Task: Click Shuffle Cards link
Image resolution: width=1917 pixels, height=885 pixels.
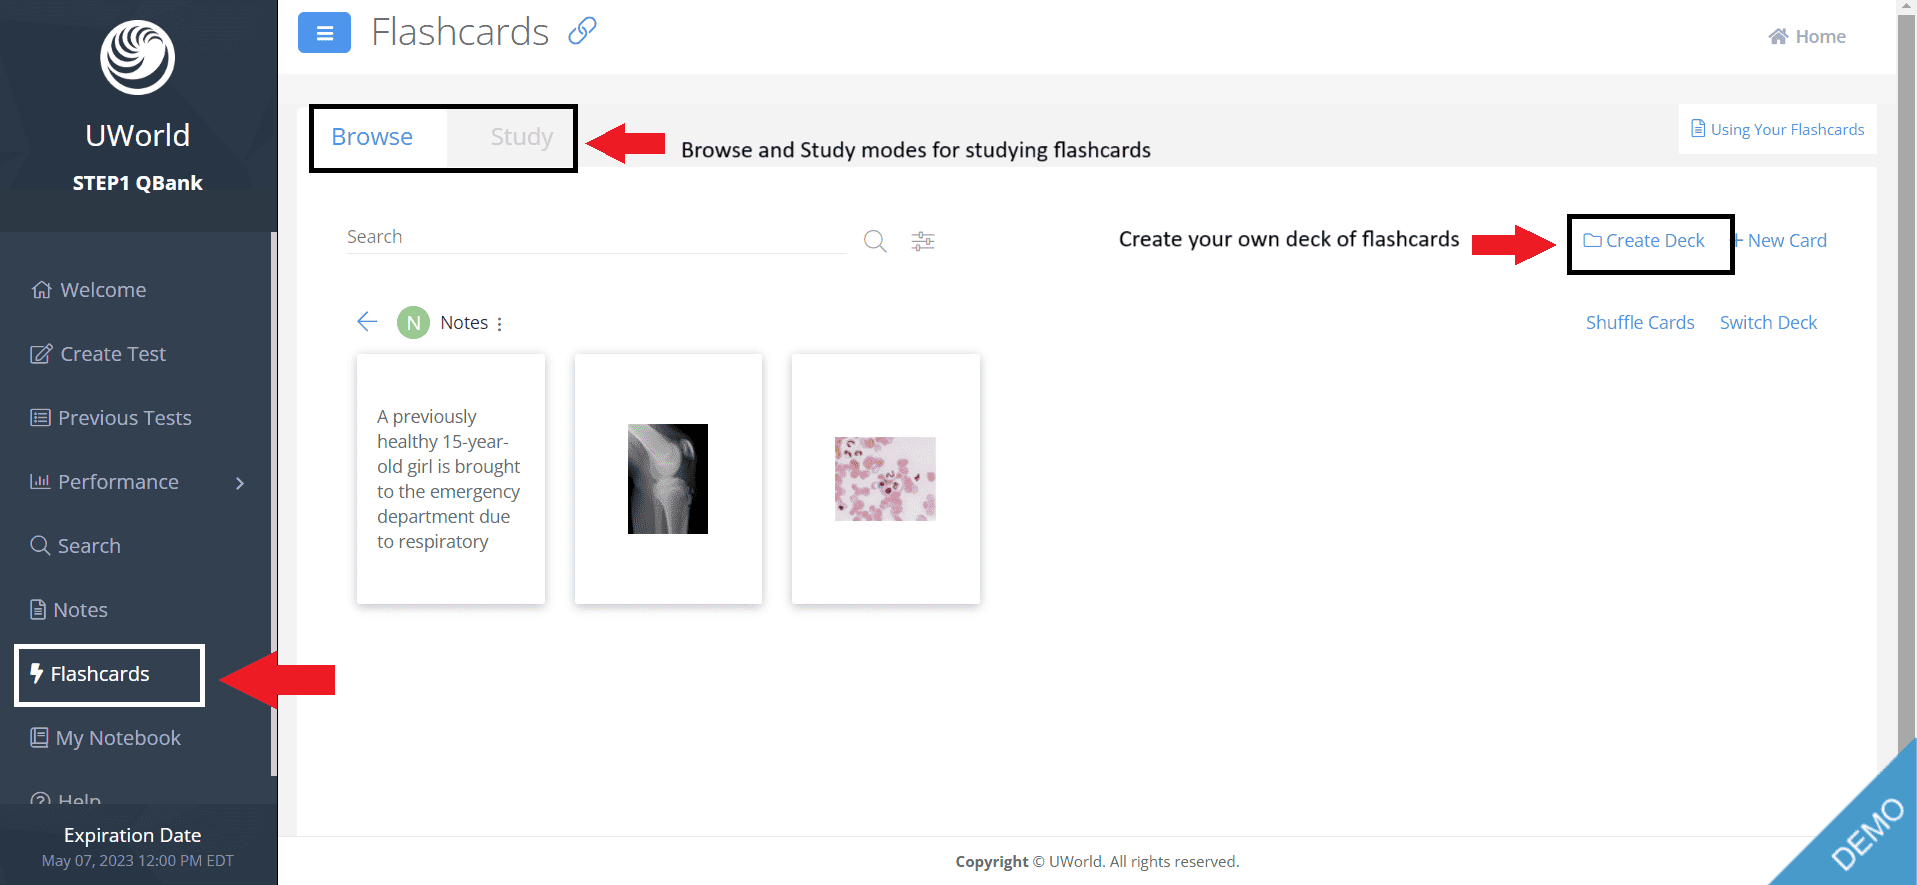Action: tap(1640, 323)
